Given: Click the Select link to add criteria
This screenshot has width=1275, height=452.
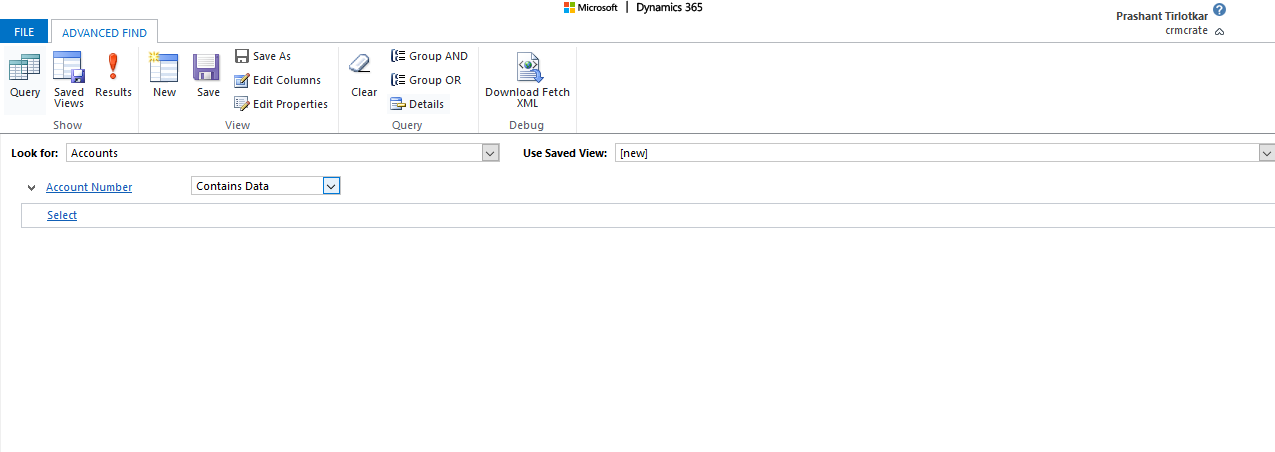Looking at the screenshot, I should tap(62, 215).
